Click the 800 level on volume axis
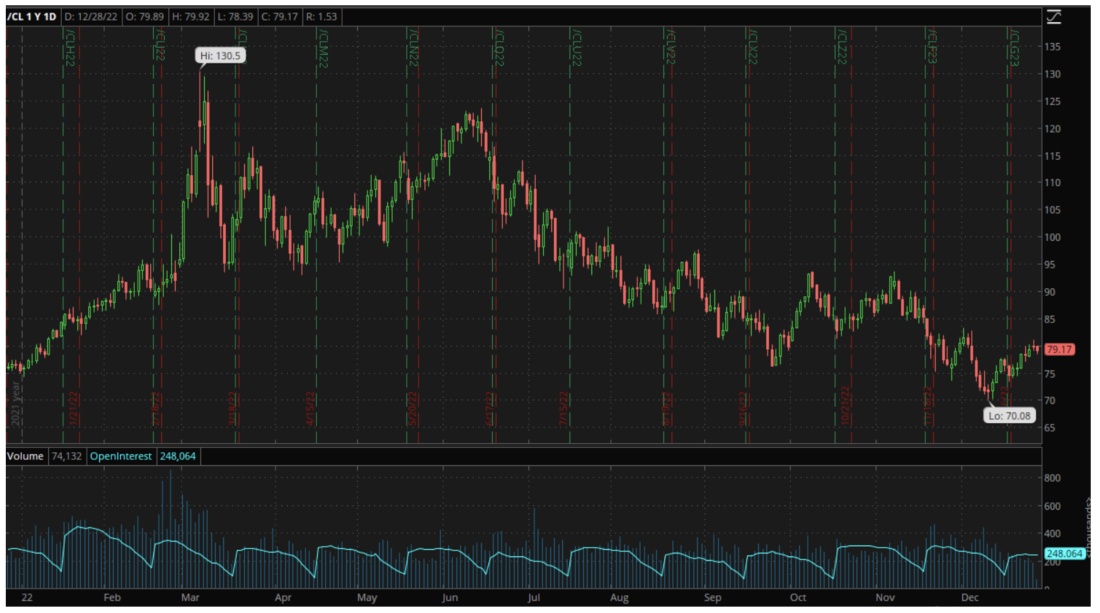1100x613 pixels. pos(1054,479)
